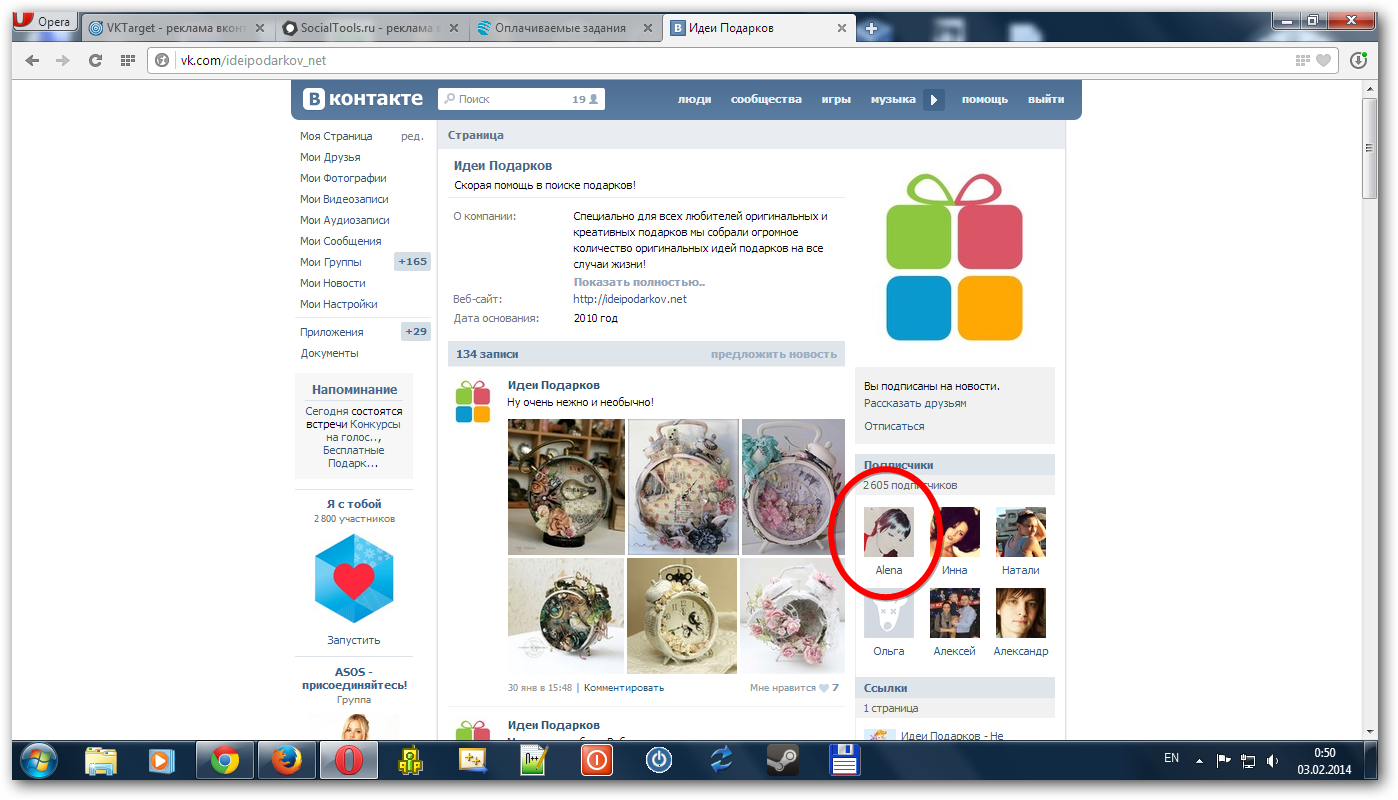Open Мои Видеозаписи in the sidebar

click(x=344, y=199)
